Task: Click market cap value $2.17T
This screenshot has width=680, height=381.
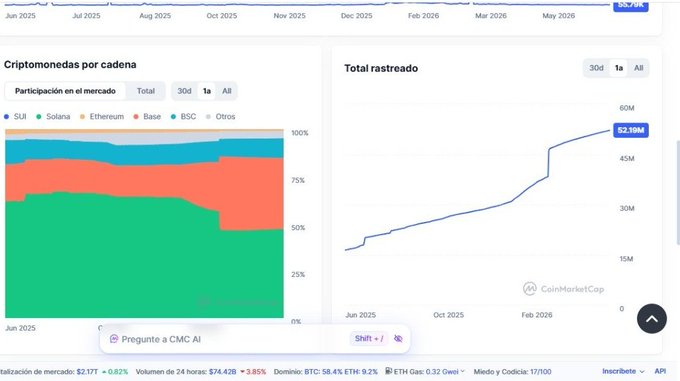Action: click(87, 371)
